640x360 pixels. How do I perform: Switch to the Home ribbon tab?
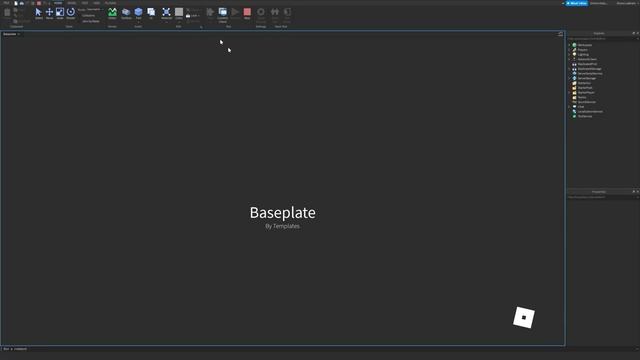pyautogui.click(x=58, y=3)
